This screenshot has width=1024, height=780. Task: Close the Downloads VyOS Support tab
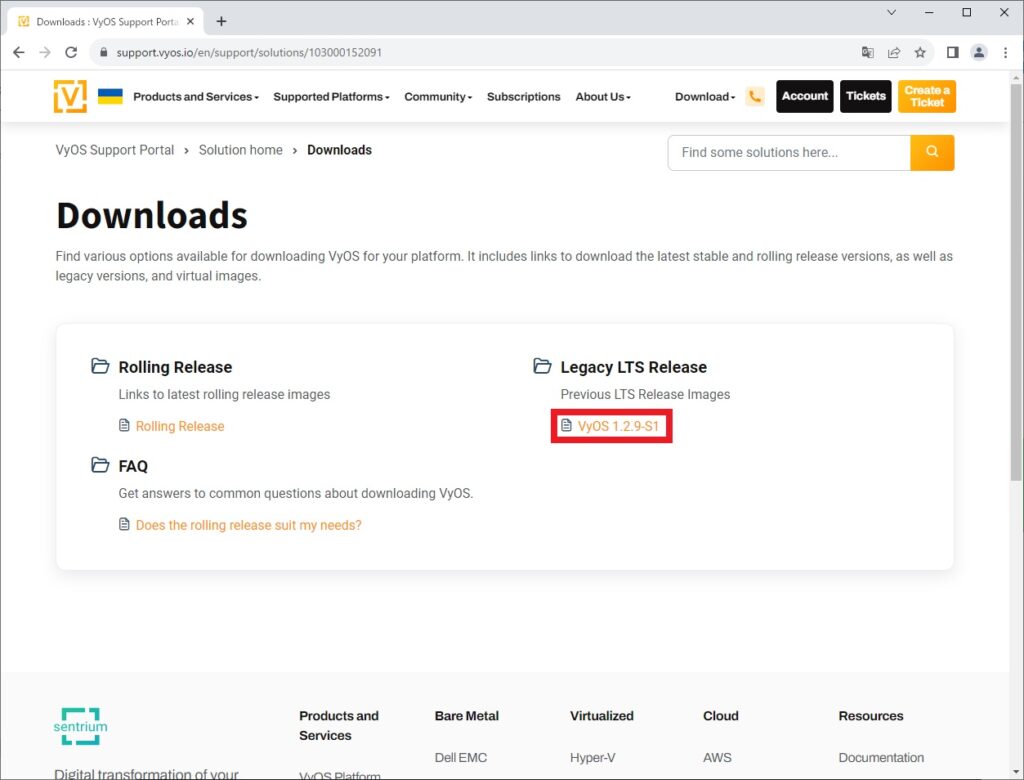190,22
